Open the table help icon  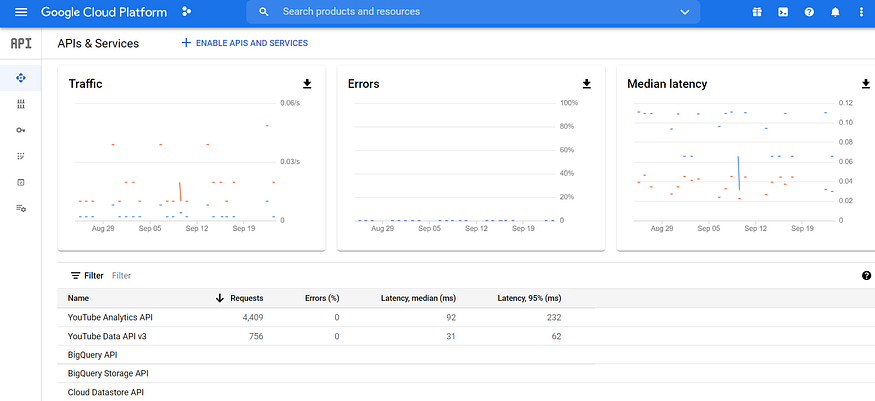(866, 275)
